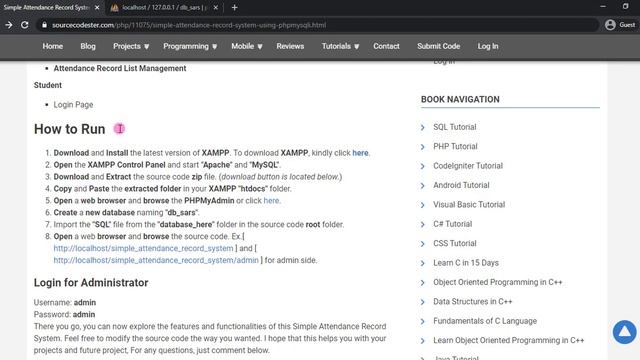Open the CodeIgniter Tutorial link

[468, 166]
